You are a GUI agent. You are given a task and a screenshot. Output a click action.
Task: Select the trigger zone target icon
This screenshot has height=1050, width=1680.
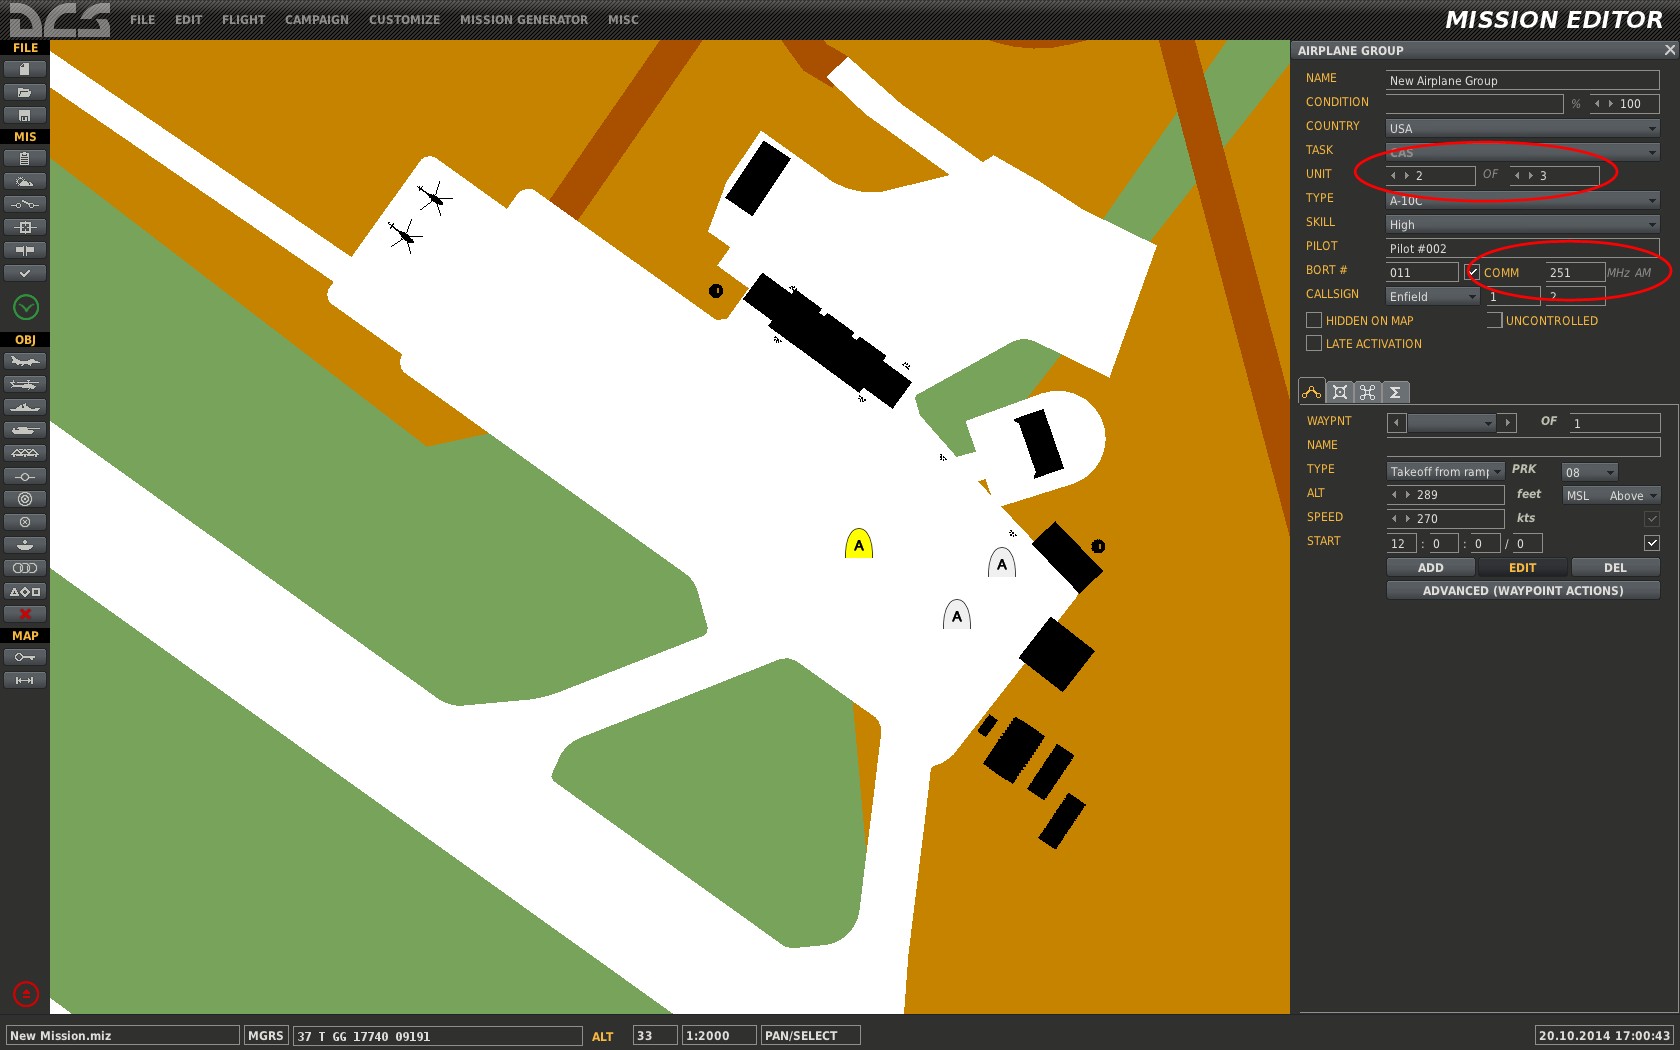point(25,499)
